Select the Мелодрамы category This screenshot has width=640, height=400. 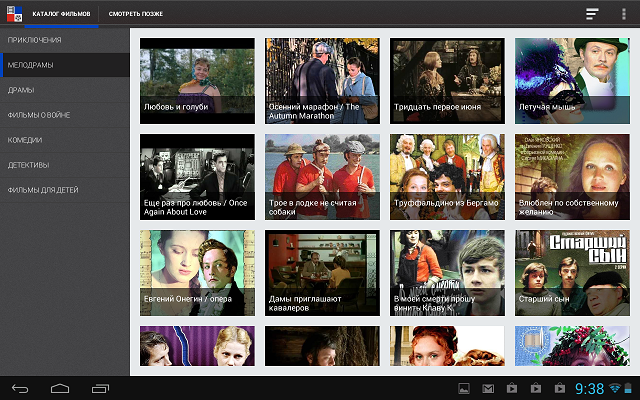65,65
